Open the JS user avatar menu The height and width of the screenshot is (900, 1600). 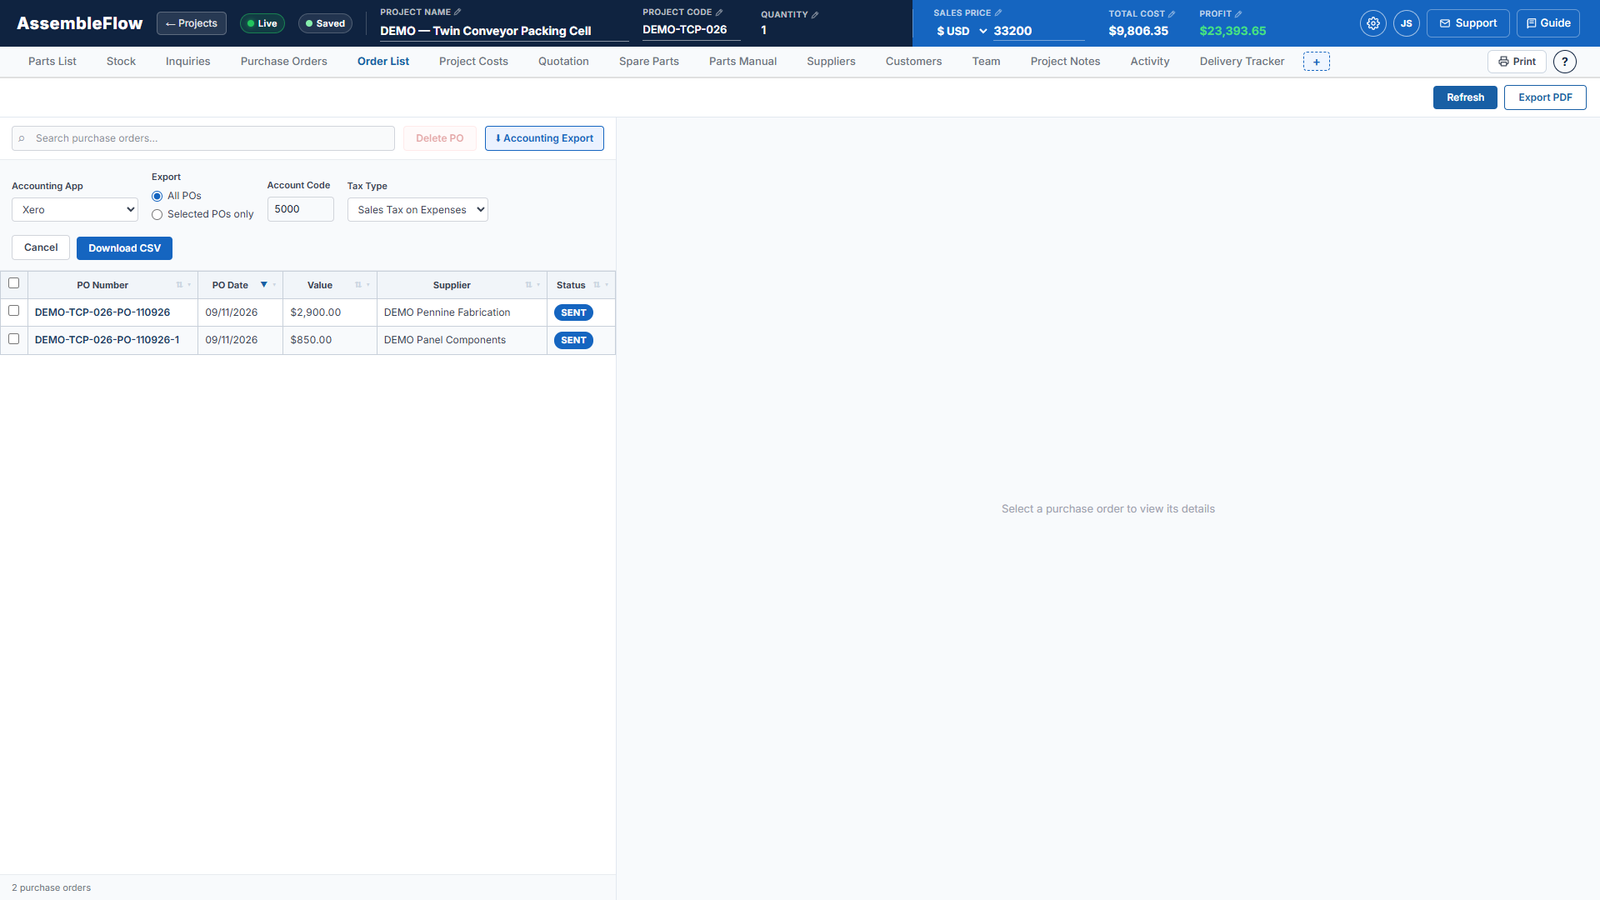1406,23
